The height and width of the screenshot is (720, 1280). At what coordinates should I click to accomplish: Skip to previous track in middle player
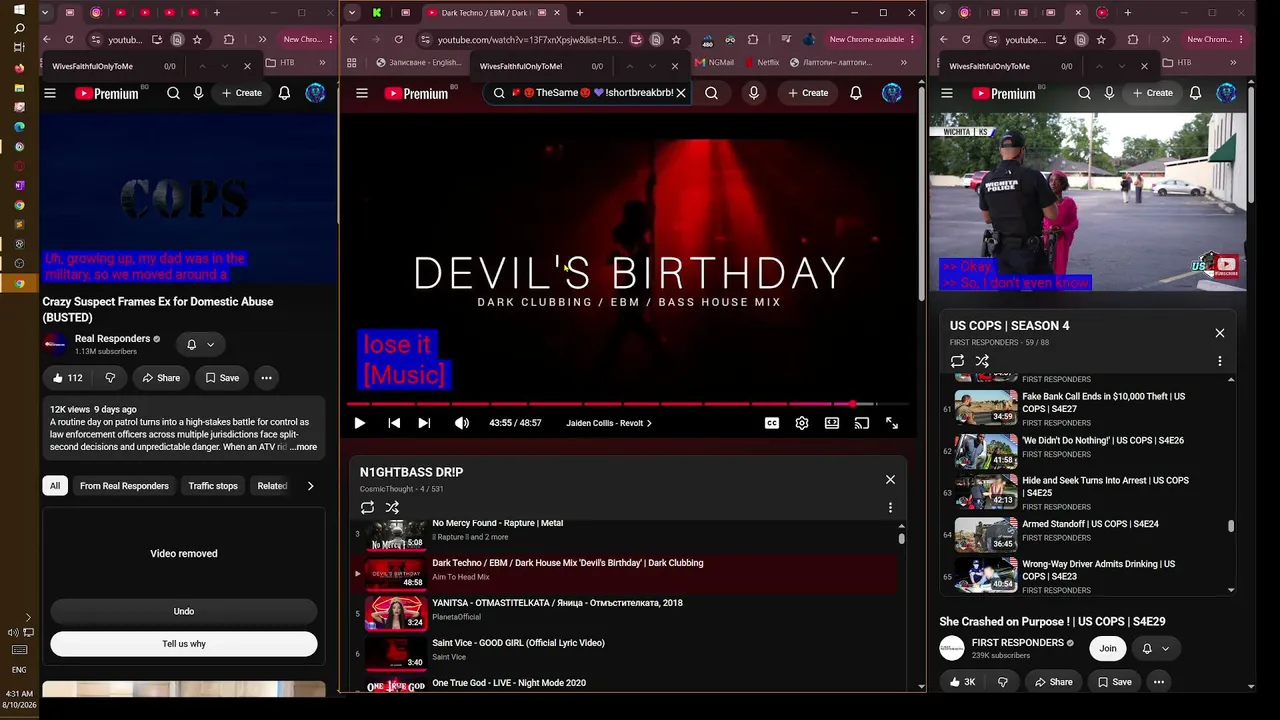[x=394, y=423]
